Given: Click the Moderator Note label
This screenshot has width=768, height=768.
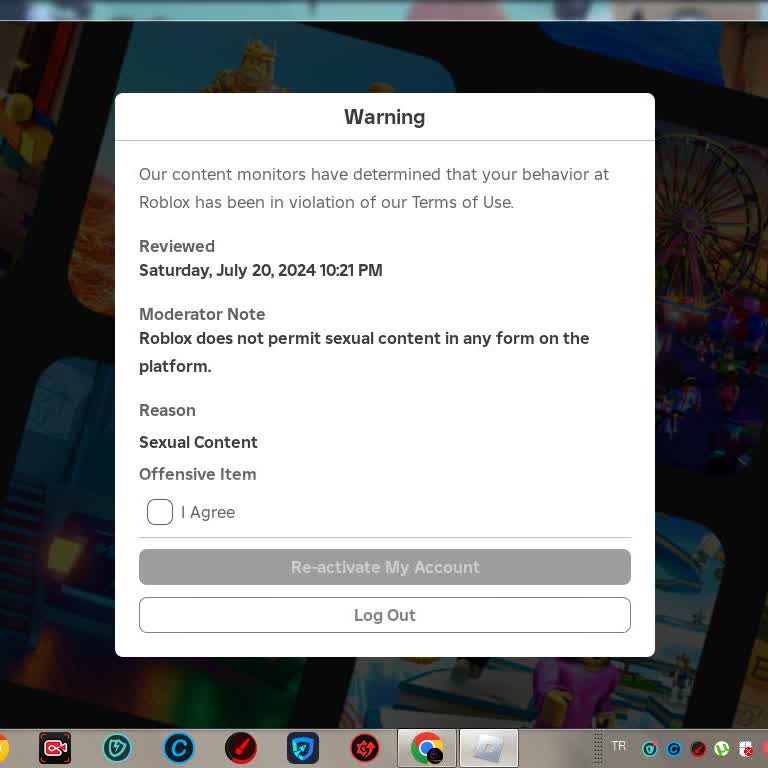Looking at the screenshot, I should pos(202,314).
